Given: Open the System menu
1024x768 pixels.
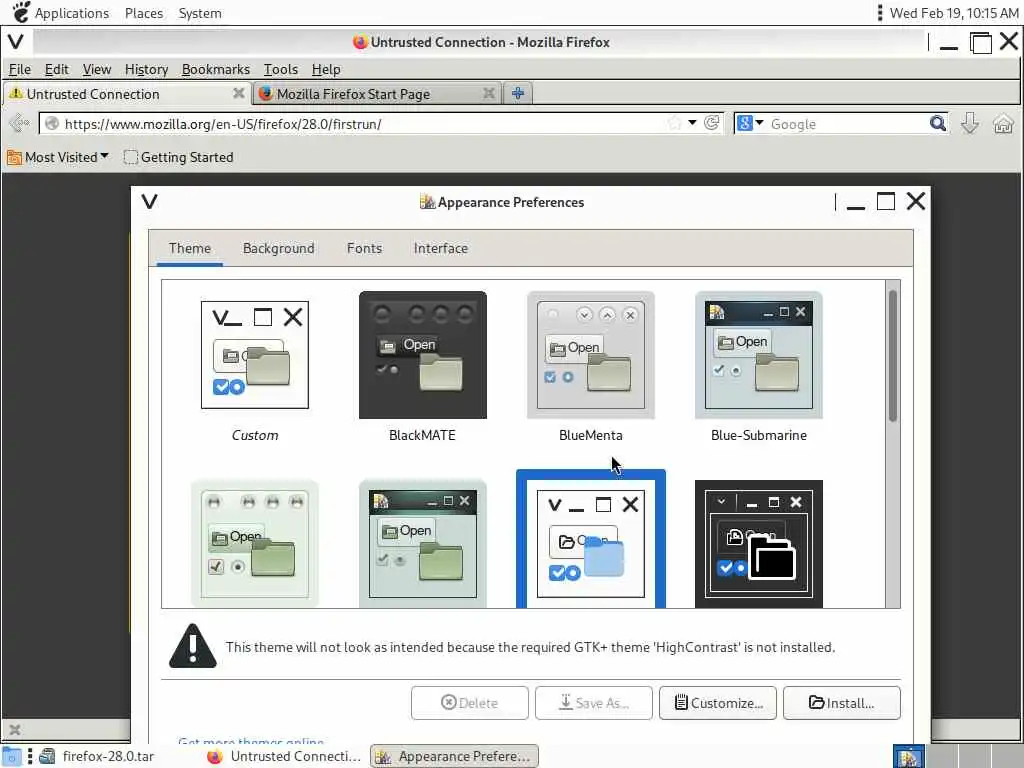Looking at the screenshot, I should click(200, 13).
